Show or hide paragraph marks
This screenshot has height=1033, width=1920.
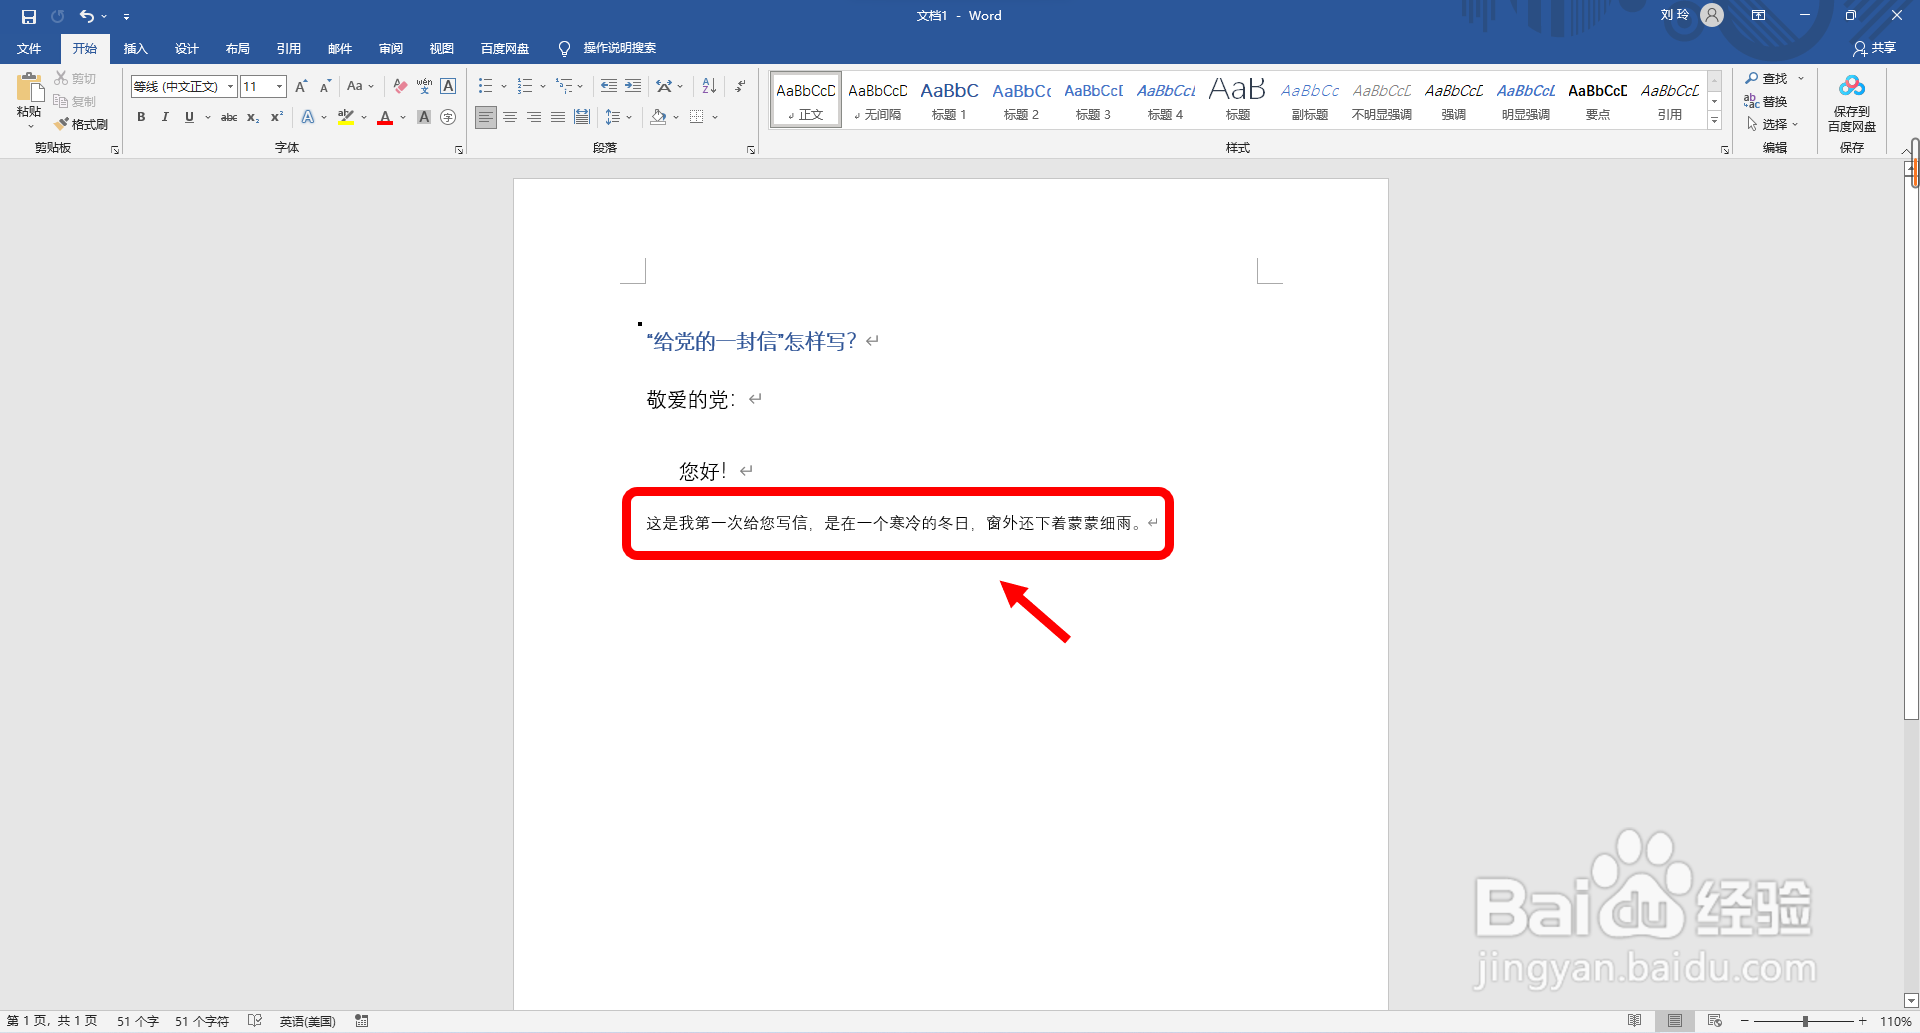pyautogui.click(x=740, y=87)
